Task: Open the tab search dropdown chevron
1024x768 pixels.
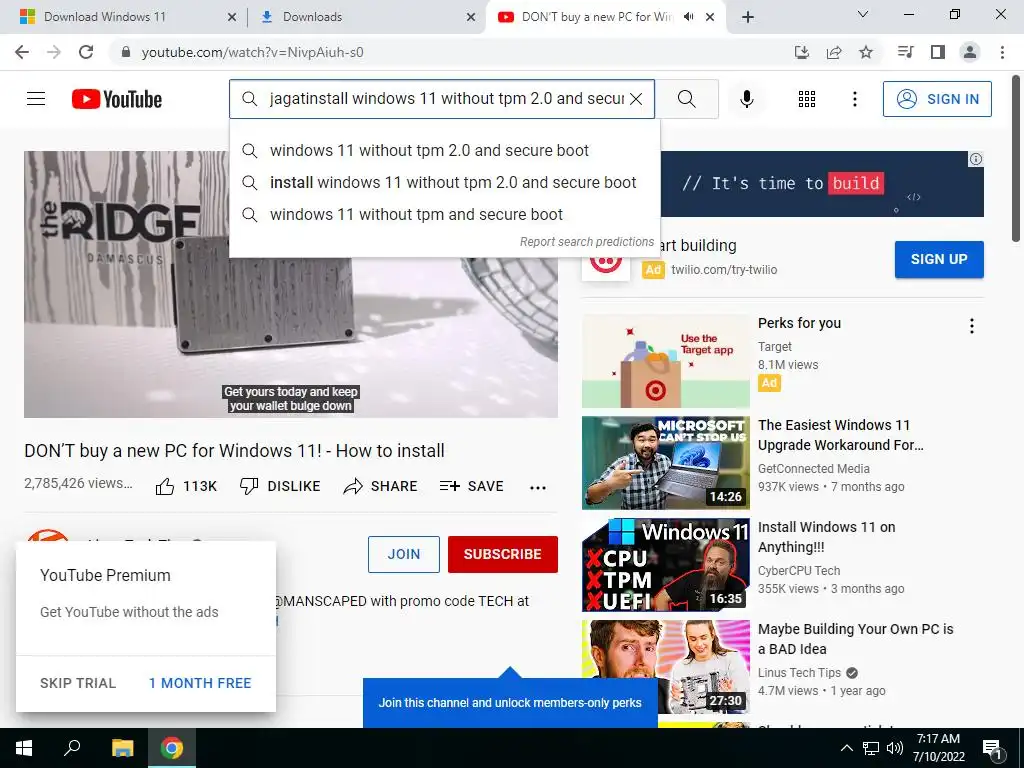Action: 863,14
